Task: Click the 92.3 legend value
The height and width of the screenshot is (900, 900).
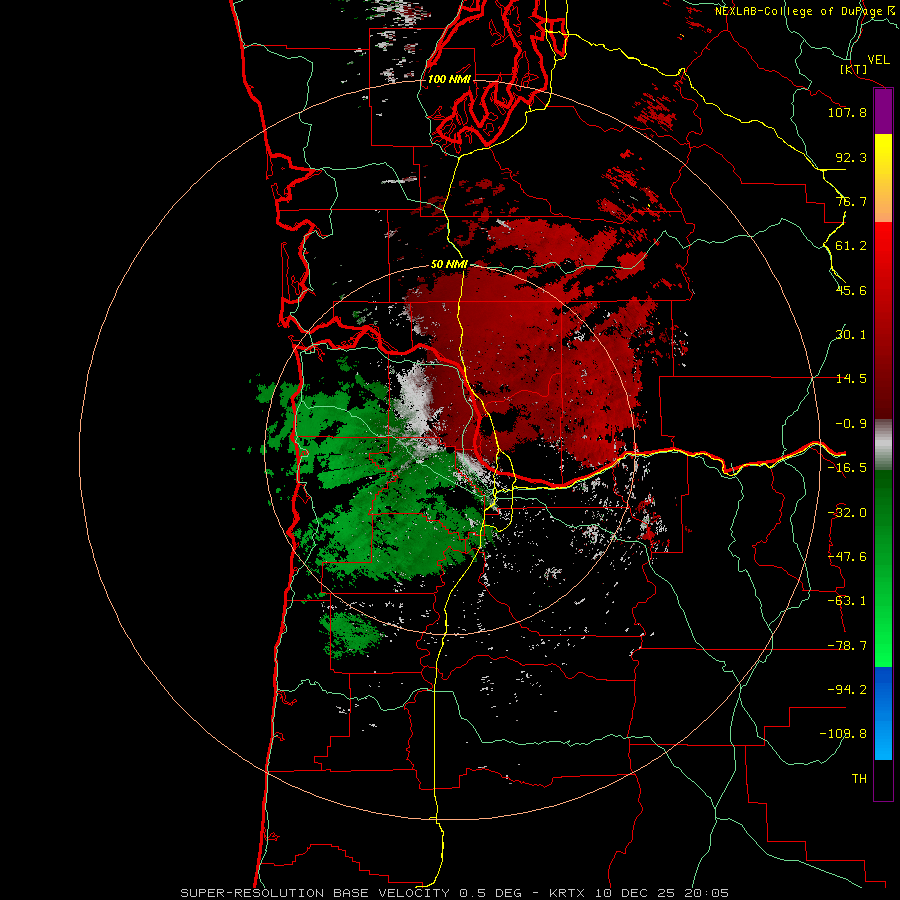Action: point(851,157)
